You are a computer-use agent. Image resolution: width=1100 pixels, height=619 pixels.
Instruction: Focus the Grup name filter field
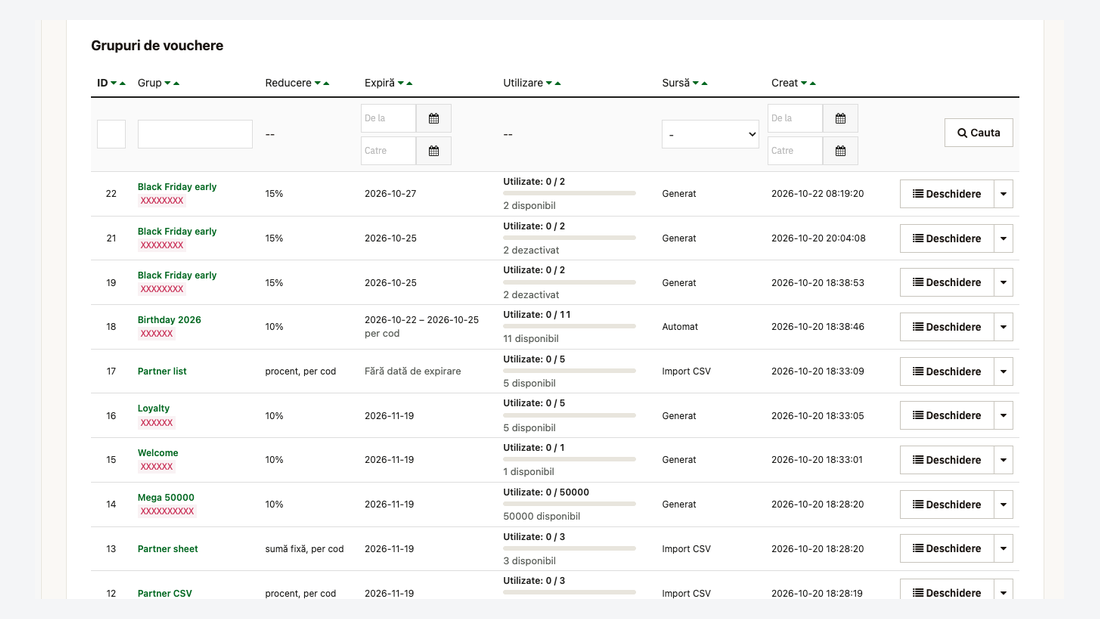pos(195,134)
